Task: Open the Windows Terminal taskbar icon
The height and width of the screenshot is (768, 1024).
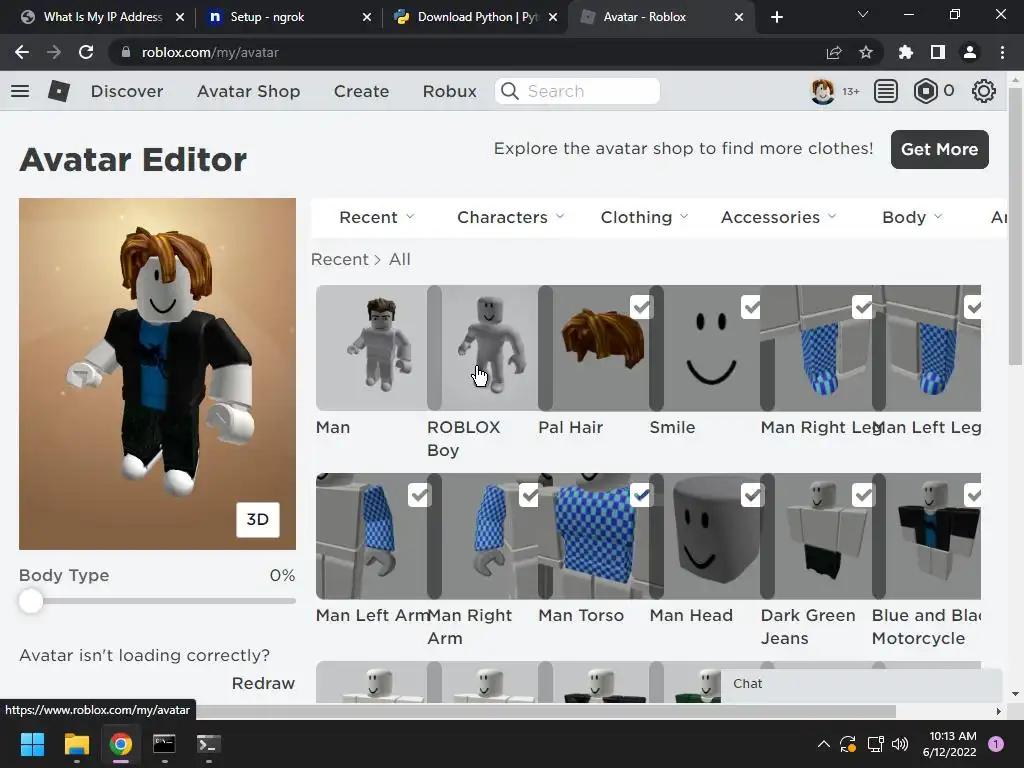Action: (208, 744)
